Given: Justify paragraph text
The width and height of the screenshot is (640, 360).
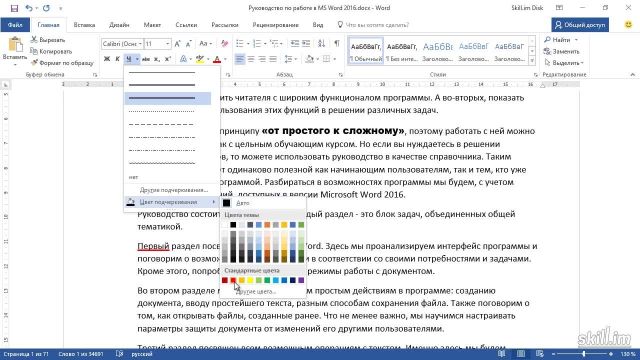Looking at the screenshot, I should [273, 59].
